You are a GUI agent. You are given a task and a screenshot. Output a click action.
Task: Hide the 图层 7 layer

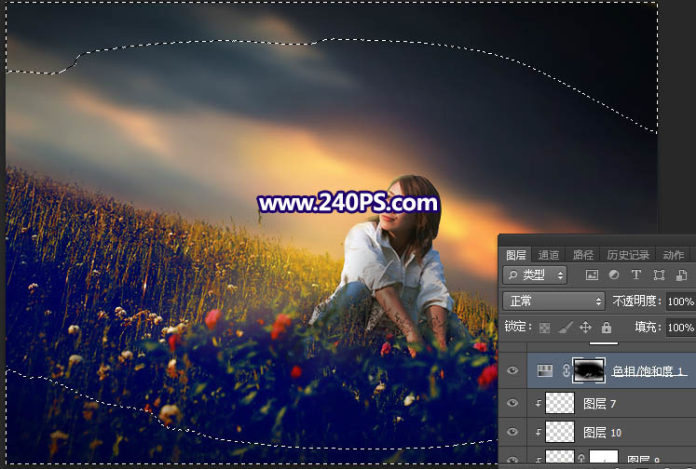[512, 403]
